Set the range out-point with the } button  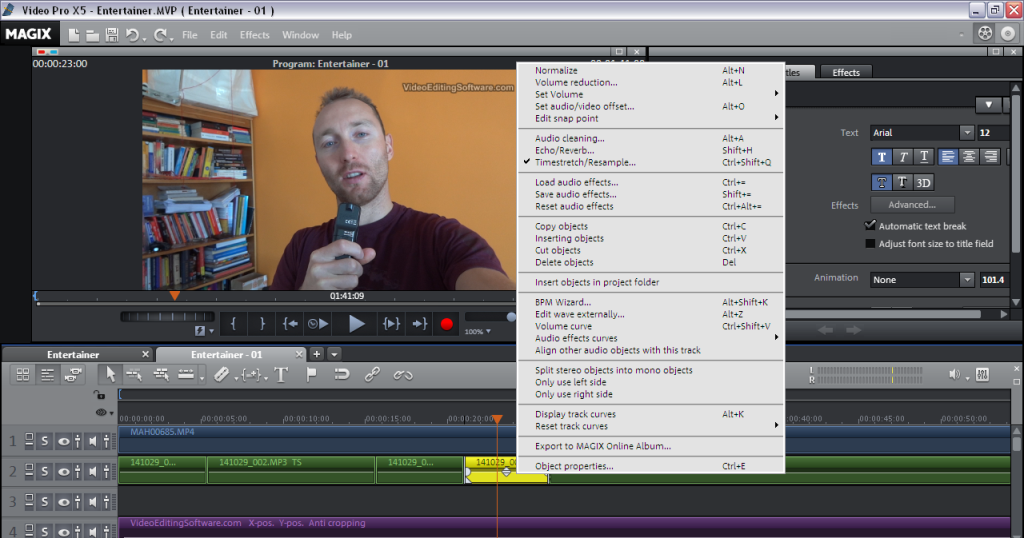pos(262,323)
